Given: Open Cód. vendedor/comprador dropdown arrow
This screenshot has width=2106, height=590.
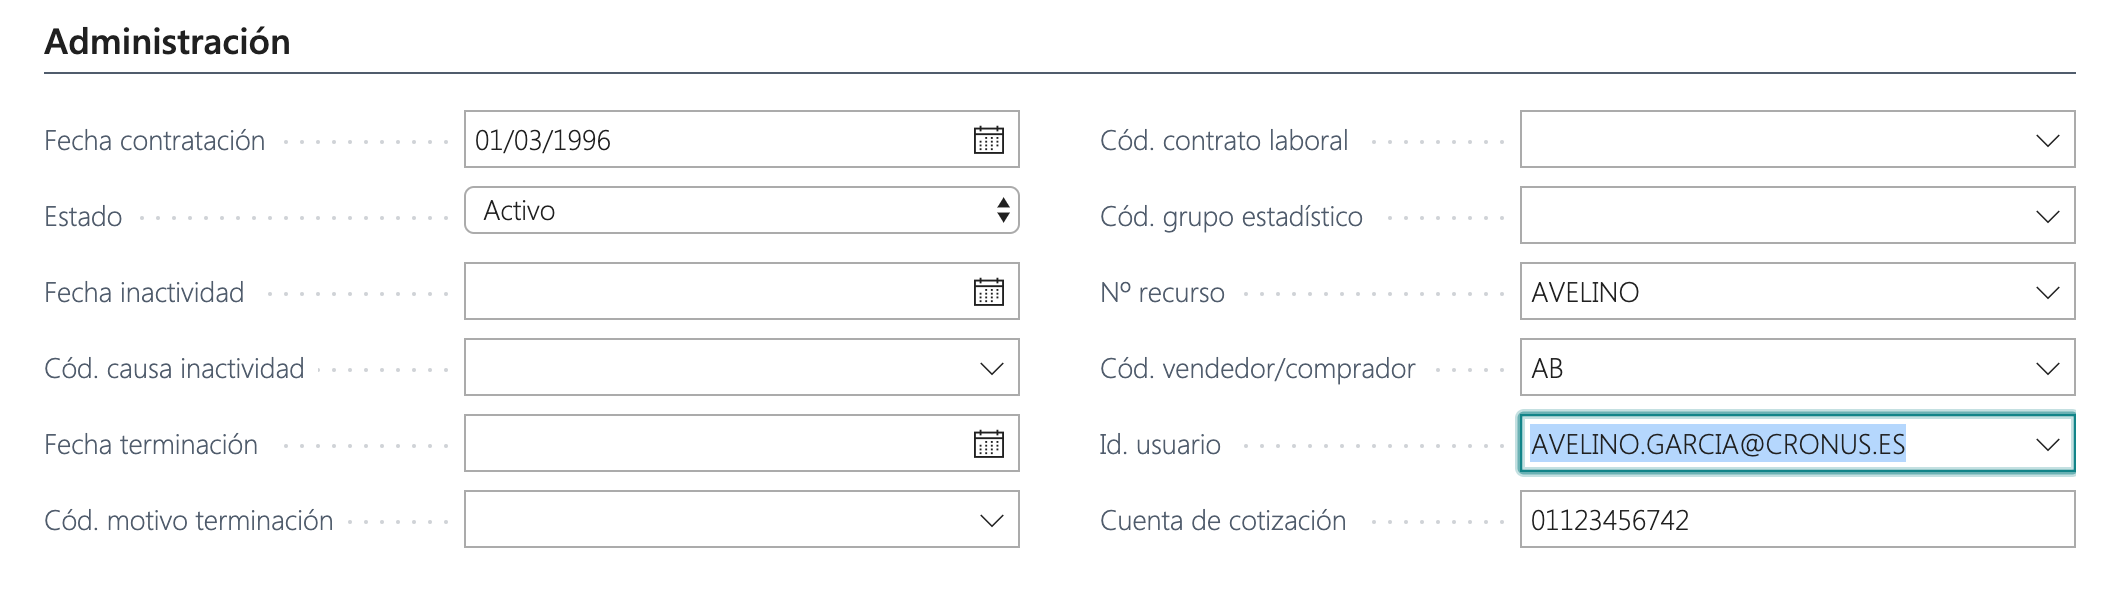Looking at the screenshot, I should coord(2047,368).
